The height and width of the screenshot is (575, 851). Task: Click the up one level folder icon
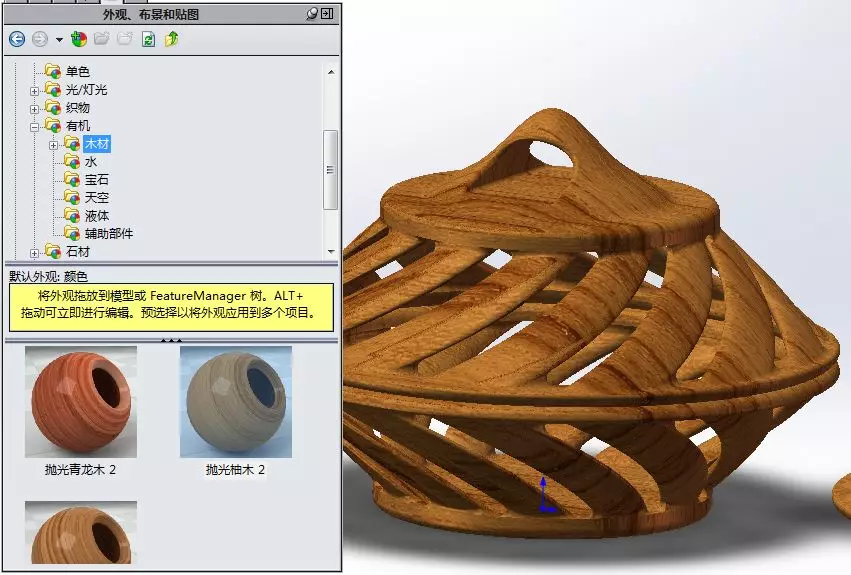[x=172, y=39]
